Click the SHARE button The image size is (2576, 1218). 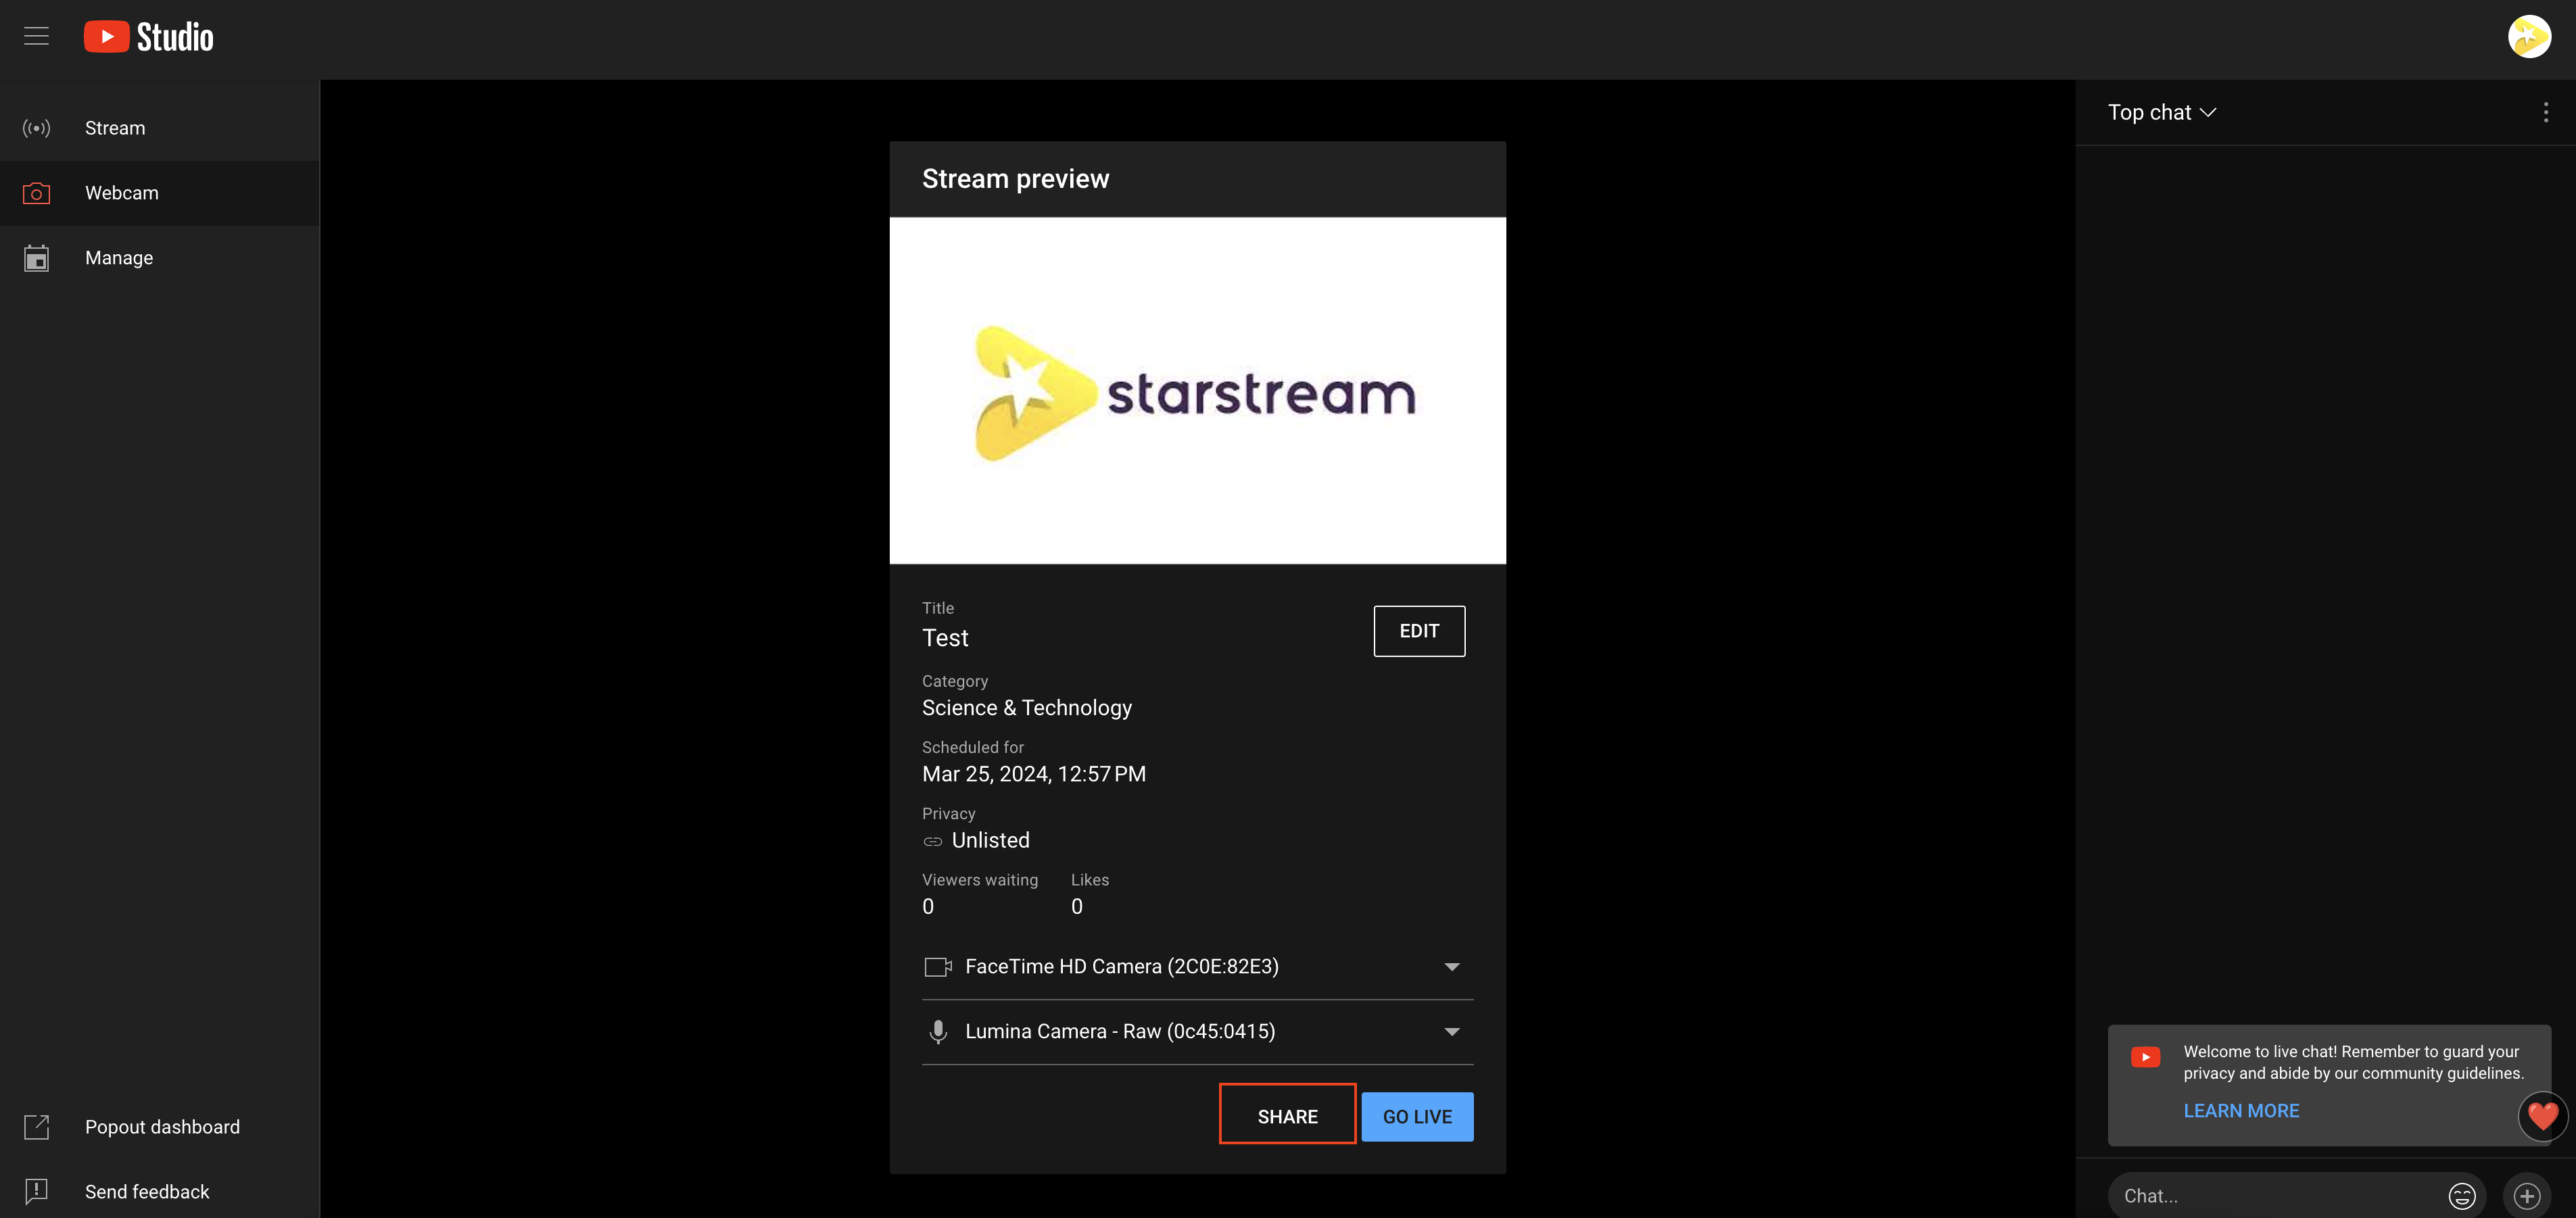1287,1116
